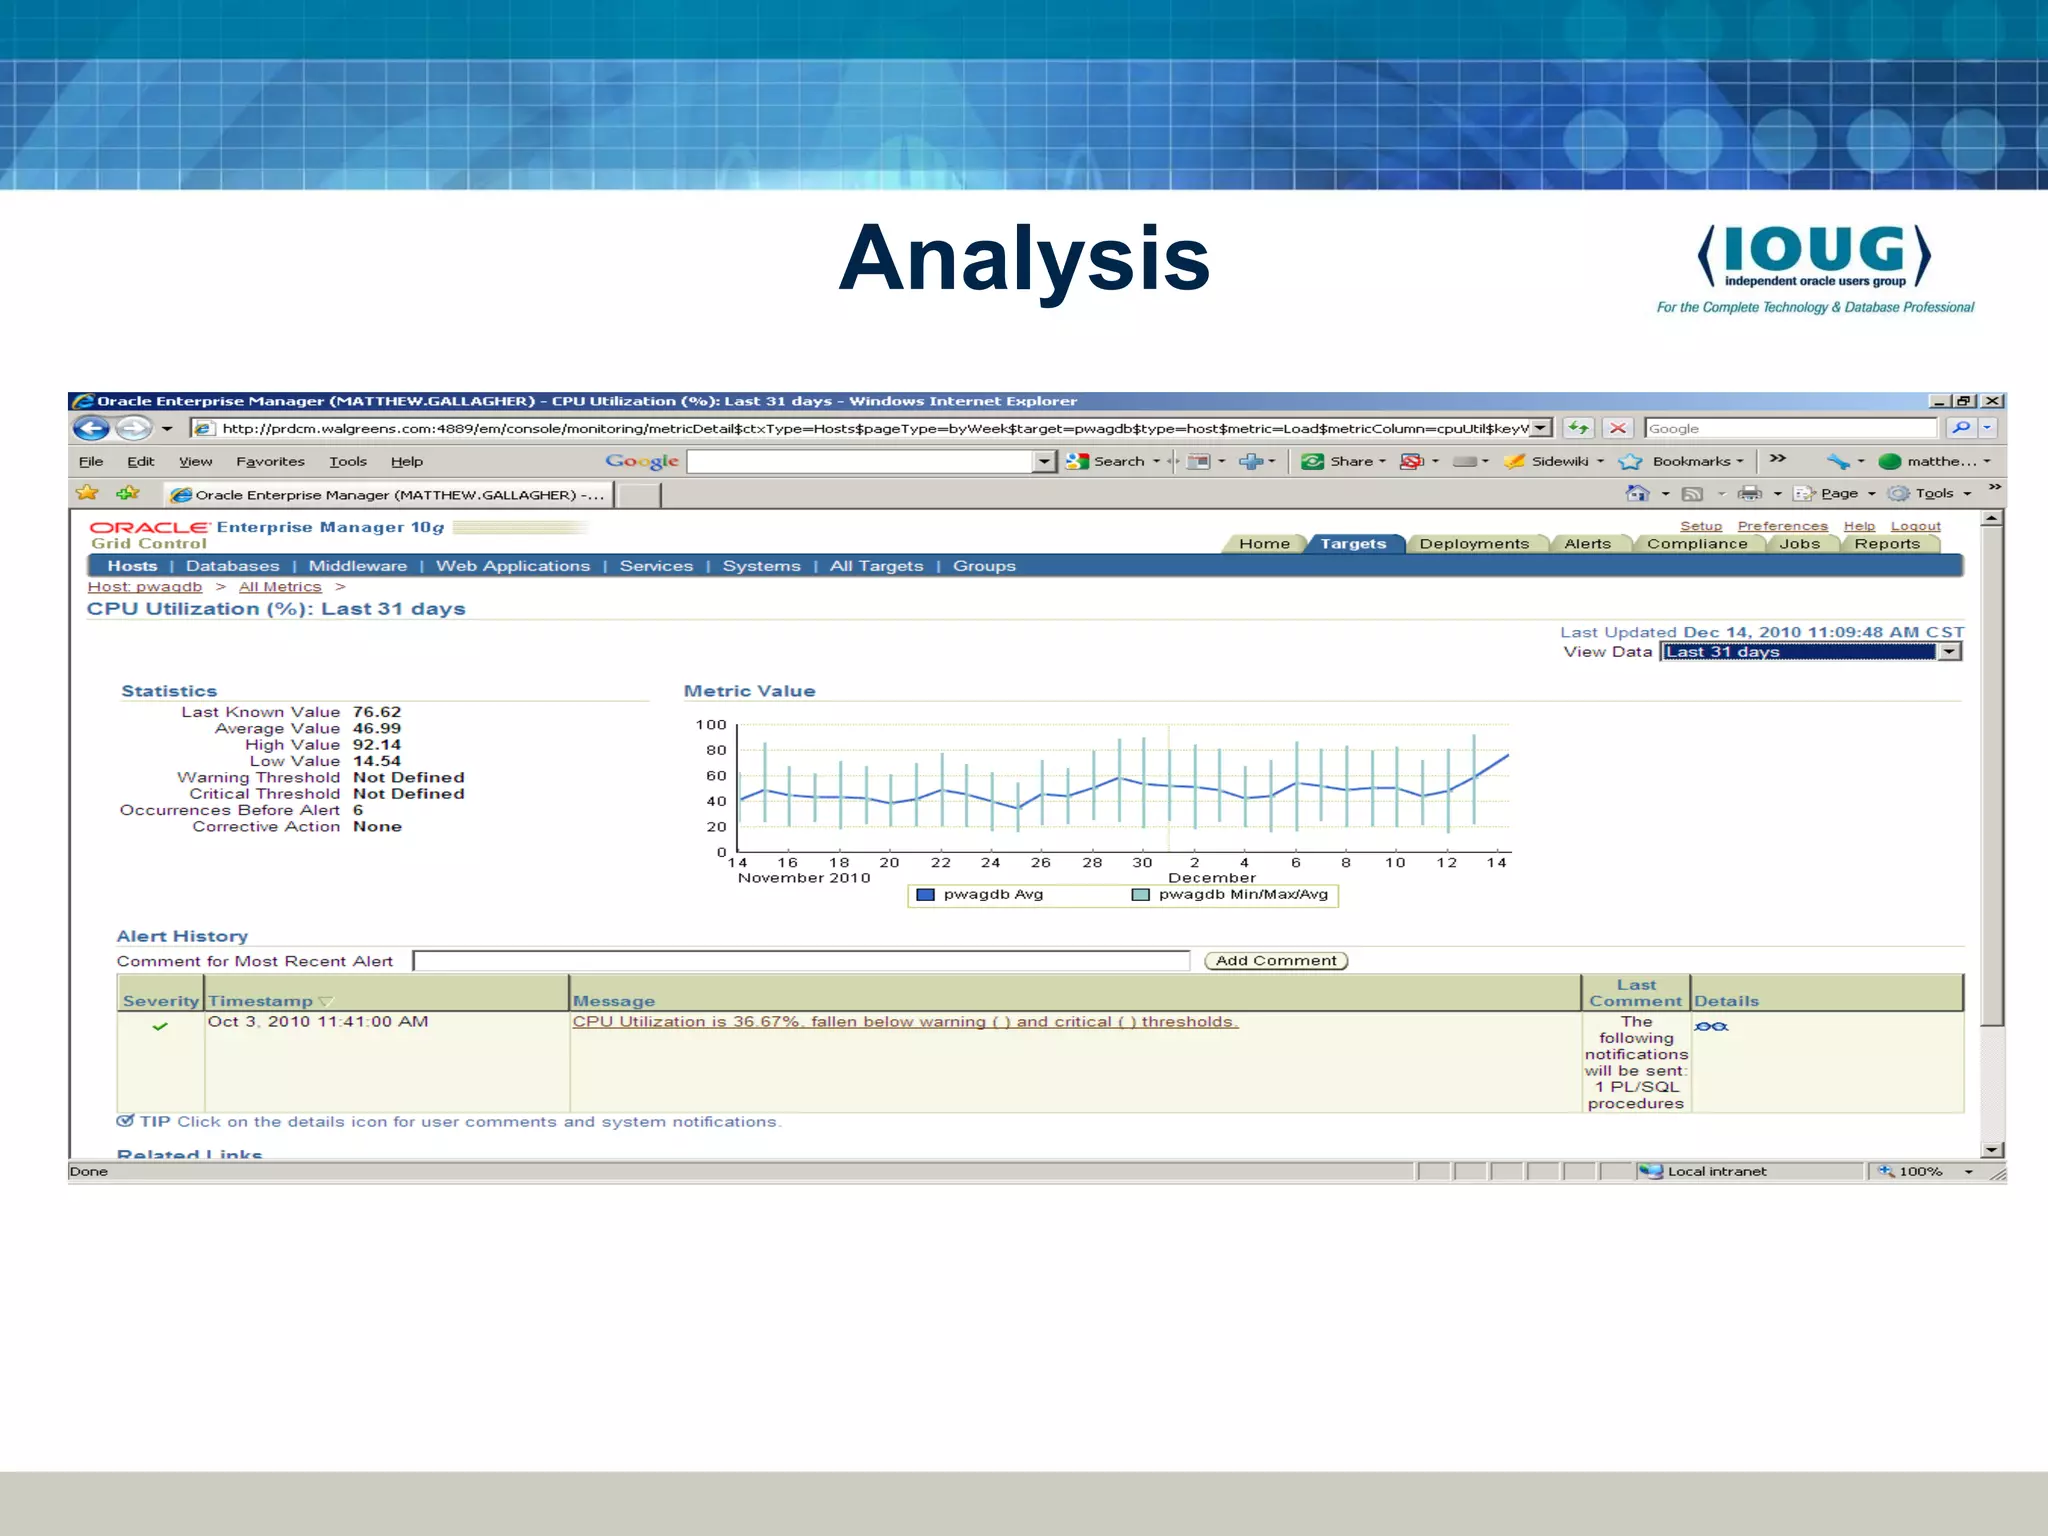Screen dimensions: 2048x1536
Task: Open the Favorites menu
Action: (x=270, y=461)
